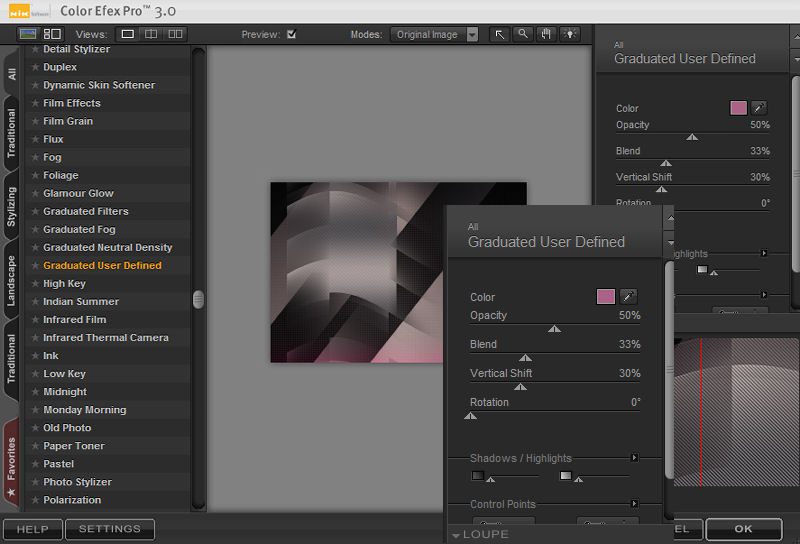800x544 pixels.
Task: Activate the zoom magnifier tool
Action: click(522, 34)
